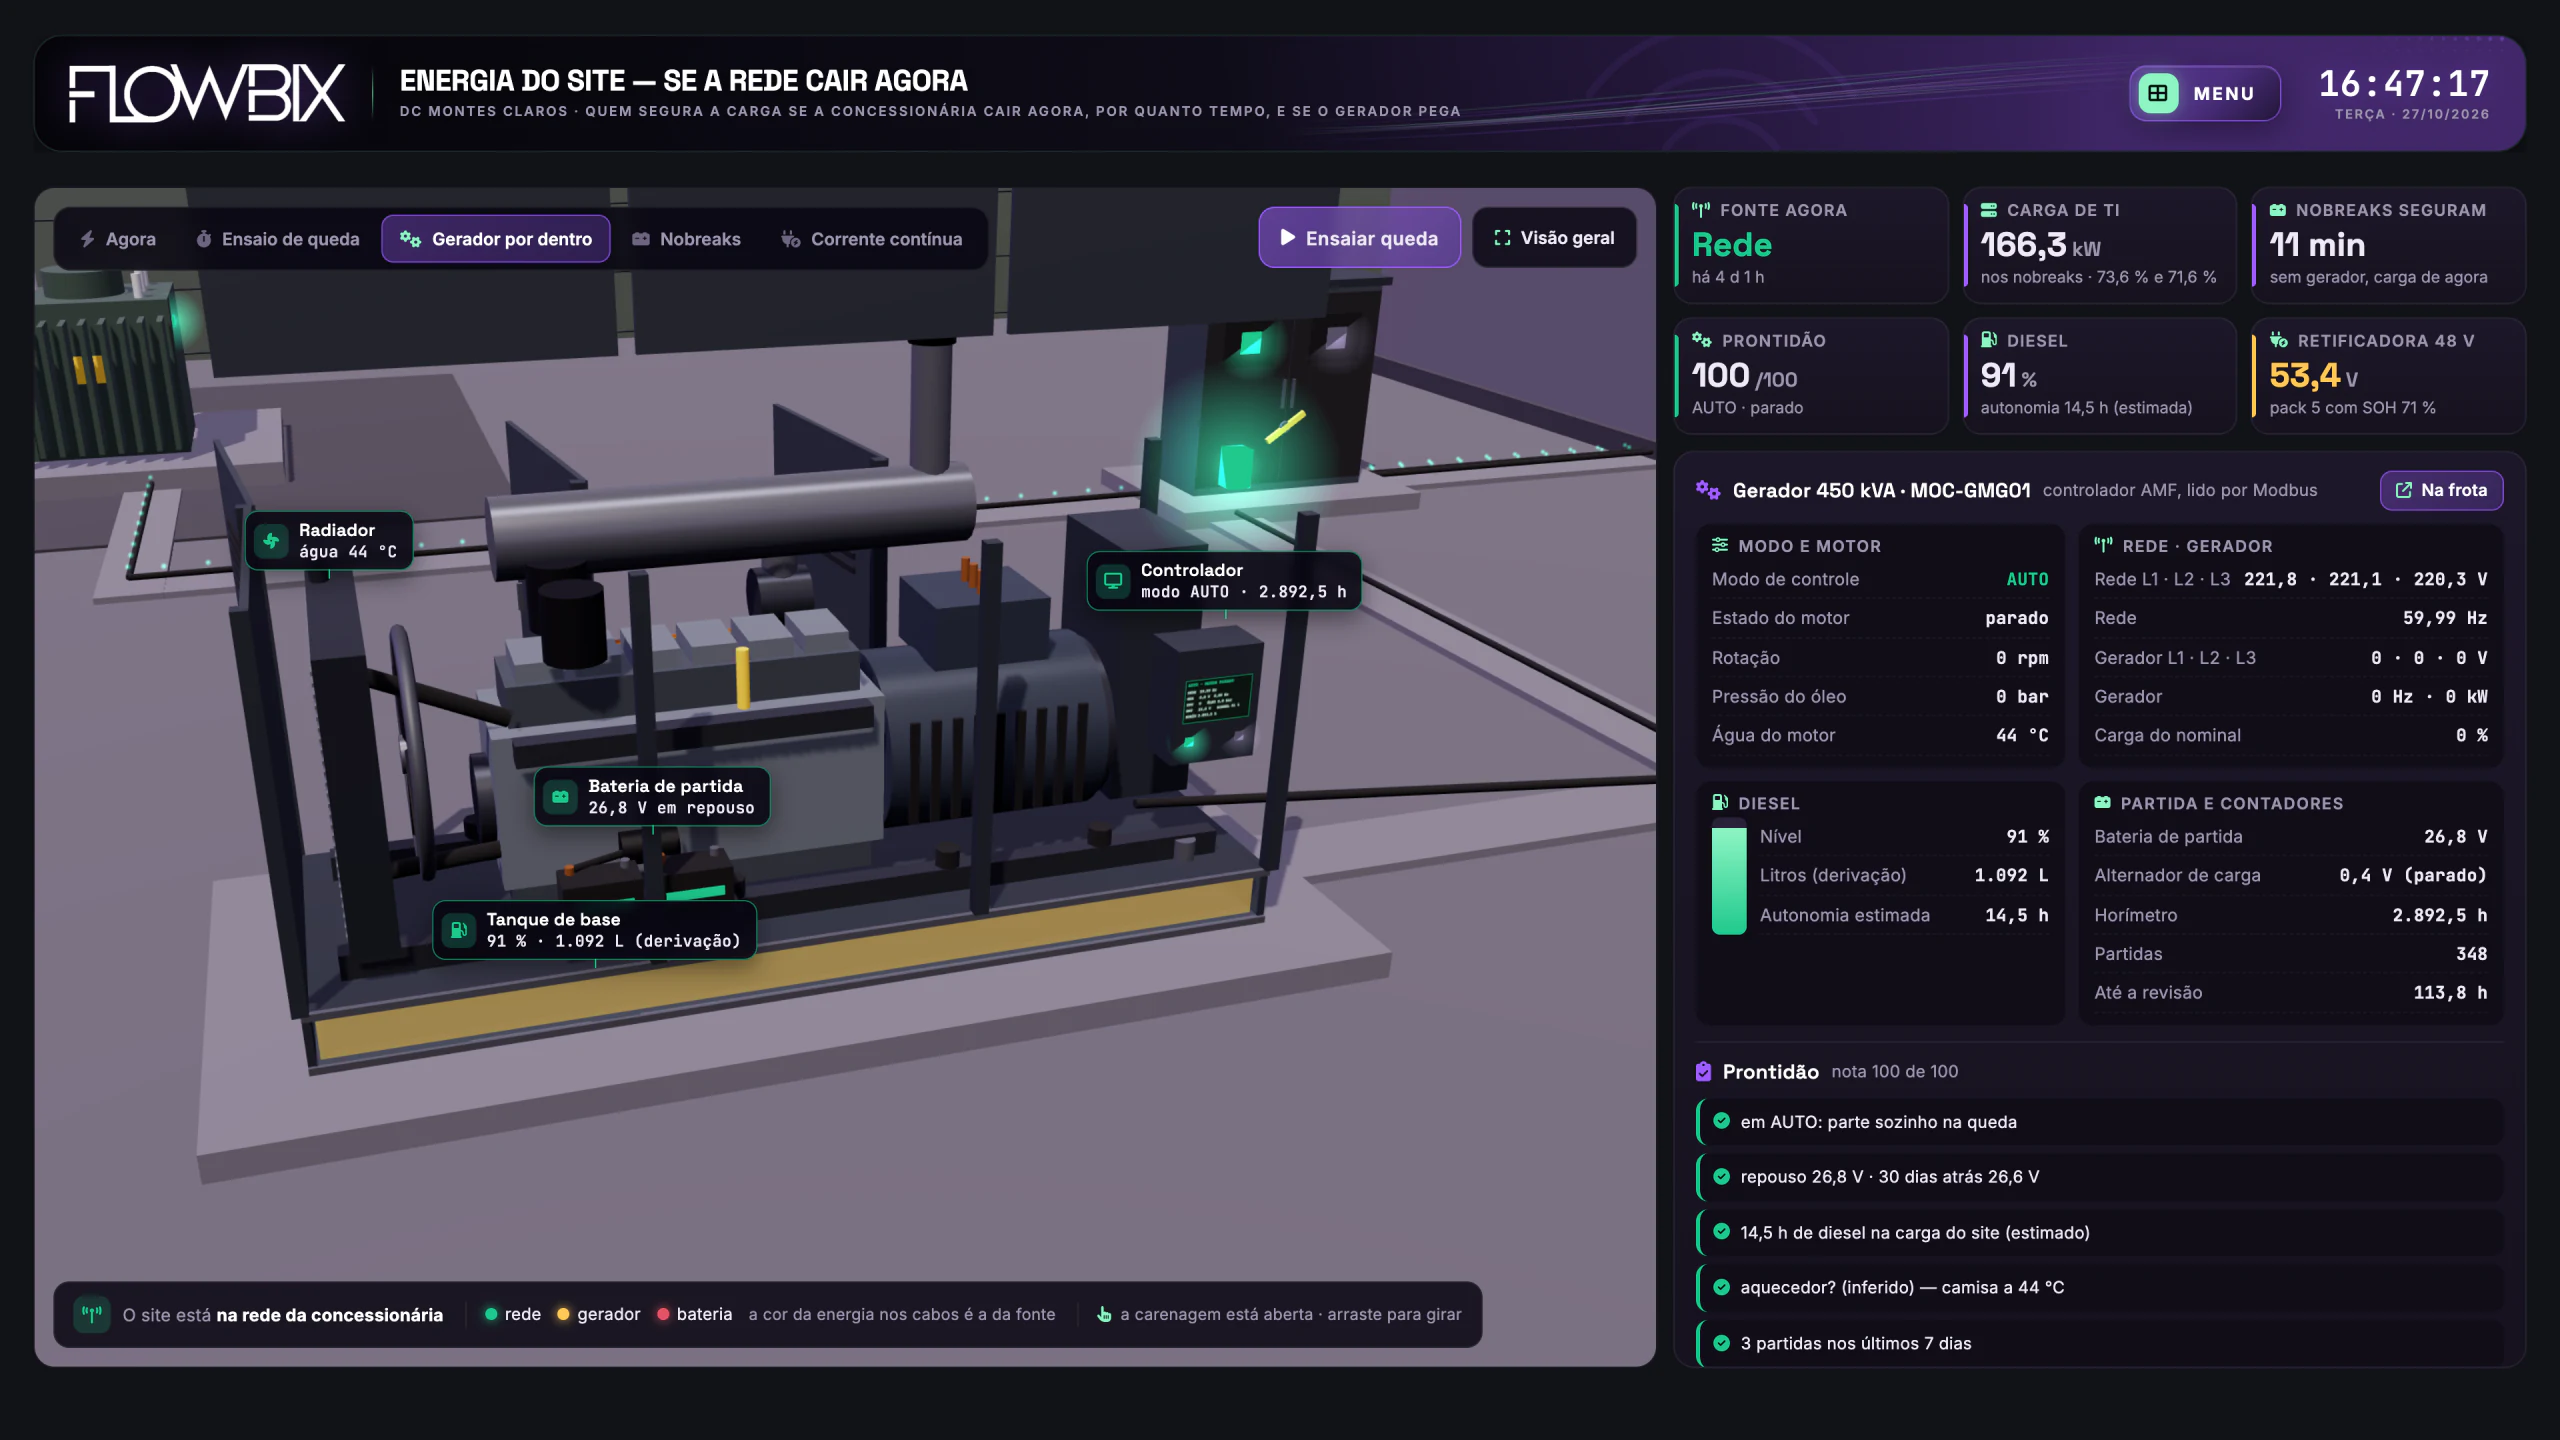Open the Ensaio de queda tab
The image size is (2560, 1440).
point(278,239)
